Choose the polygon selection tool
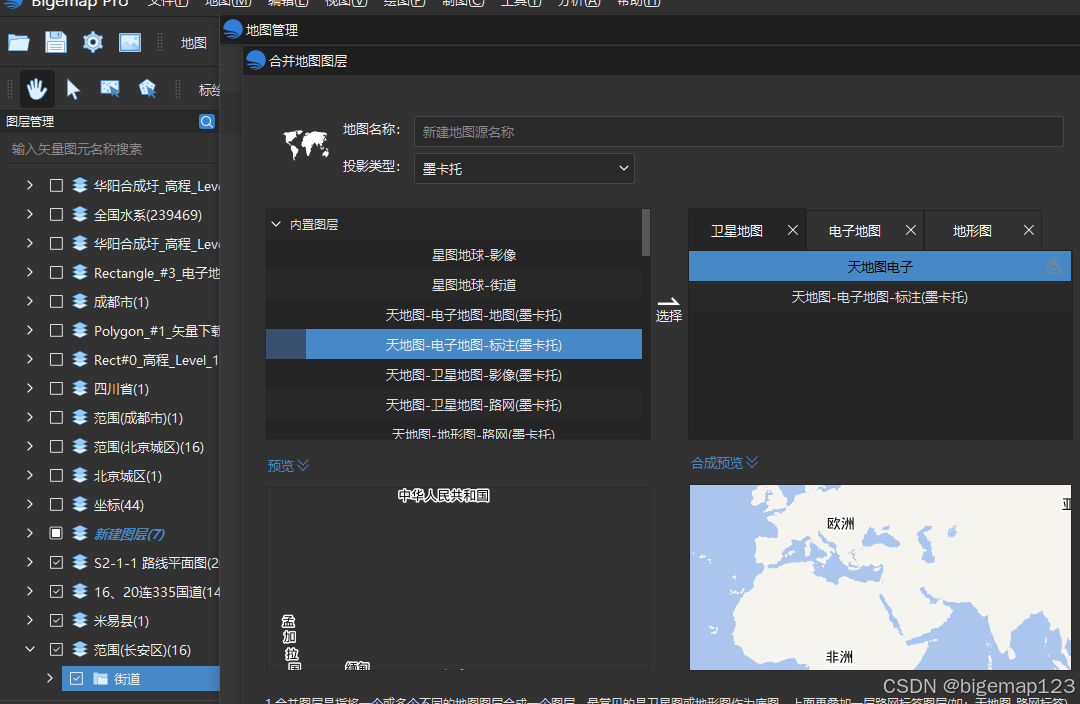This screenshot has width=1080, height=704. click(147, 88)
